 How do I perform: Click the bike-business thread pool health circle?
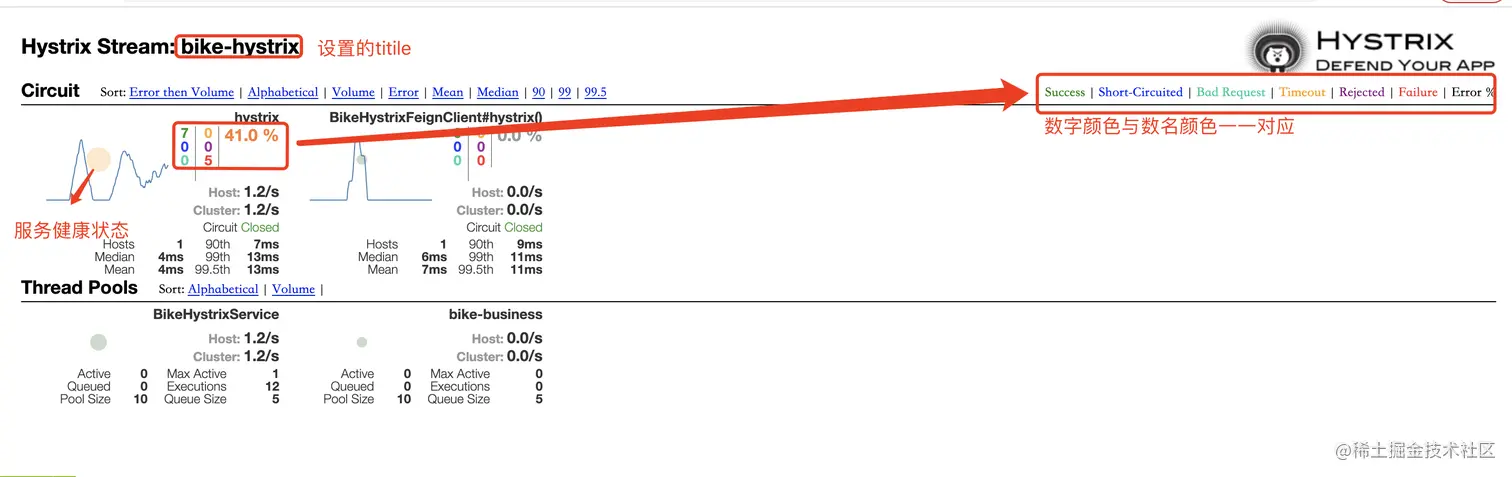[362, 342]
